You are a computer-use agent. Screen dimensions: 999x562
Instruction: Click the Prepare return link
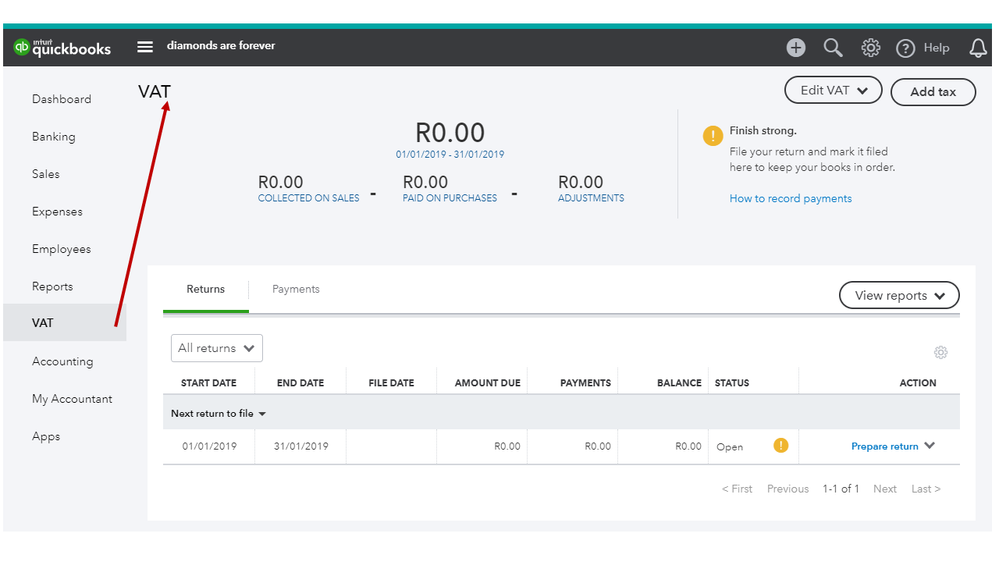(884, 447)
